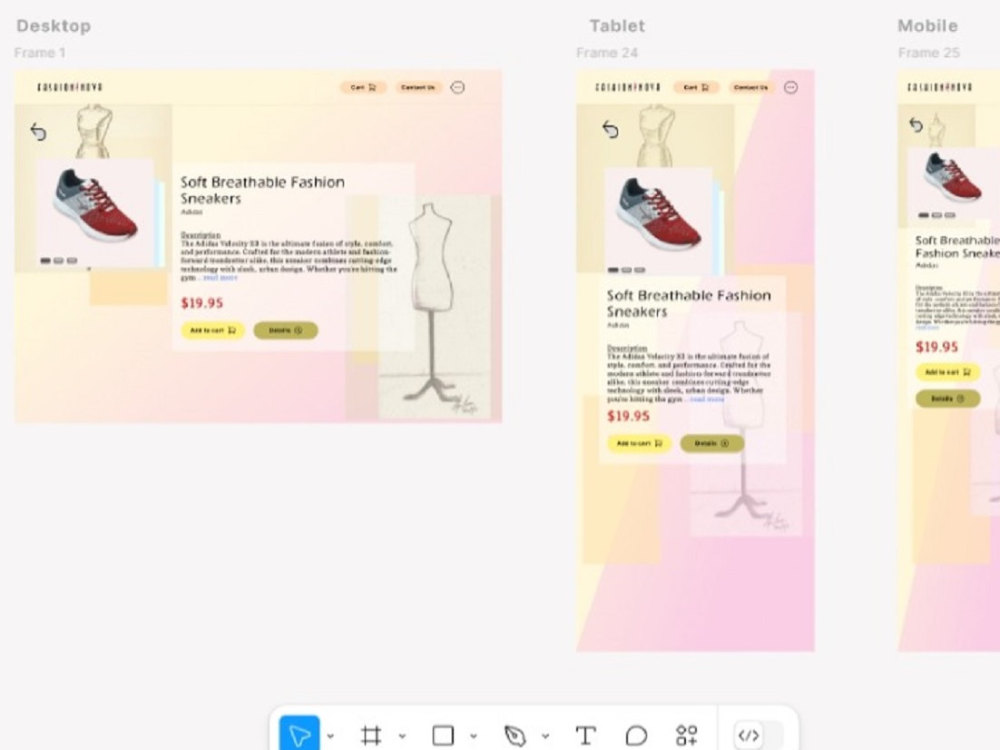Click image carousel dots in Tablet frame
This screenshot has width=1000, height=750.
626,270
